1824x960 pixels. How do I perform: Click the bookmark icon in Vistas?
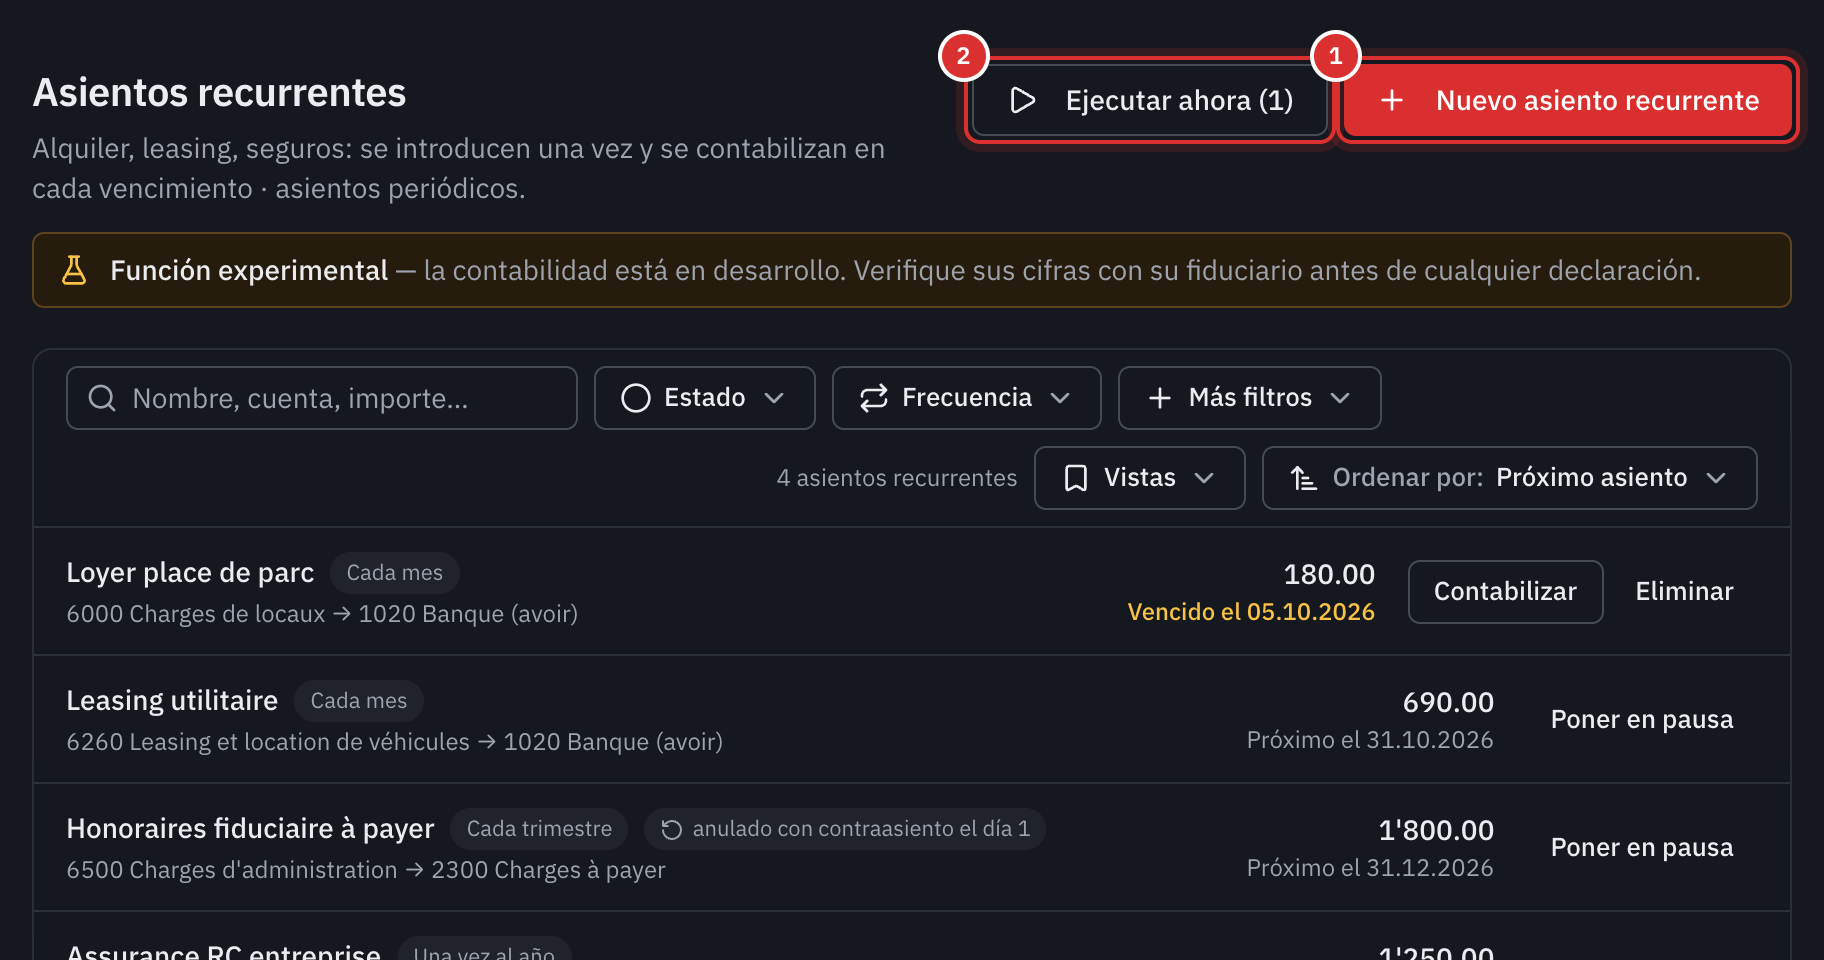click(x=1076, y=478)
